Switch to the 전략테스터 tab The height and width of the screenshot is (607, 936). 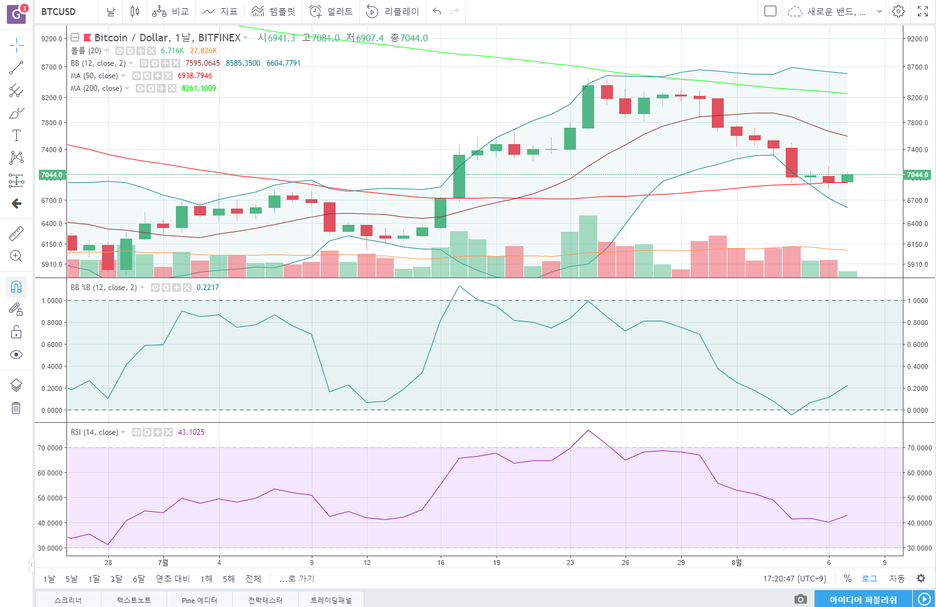pyautogui.click(x=265, y=600)
